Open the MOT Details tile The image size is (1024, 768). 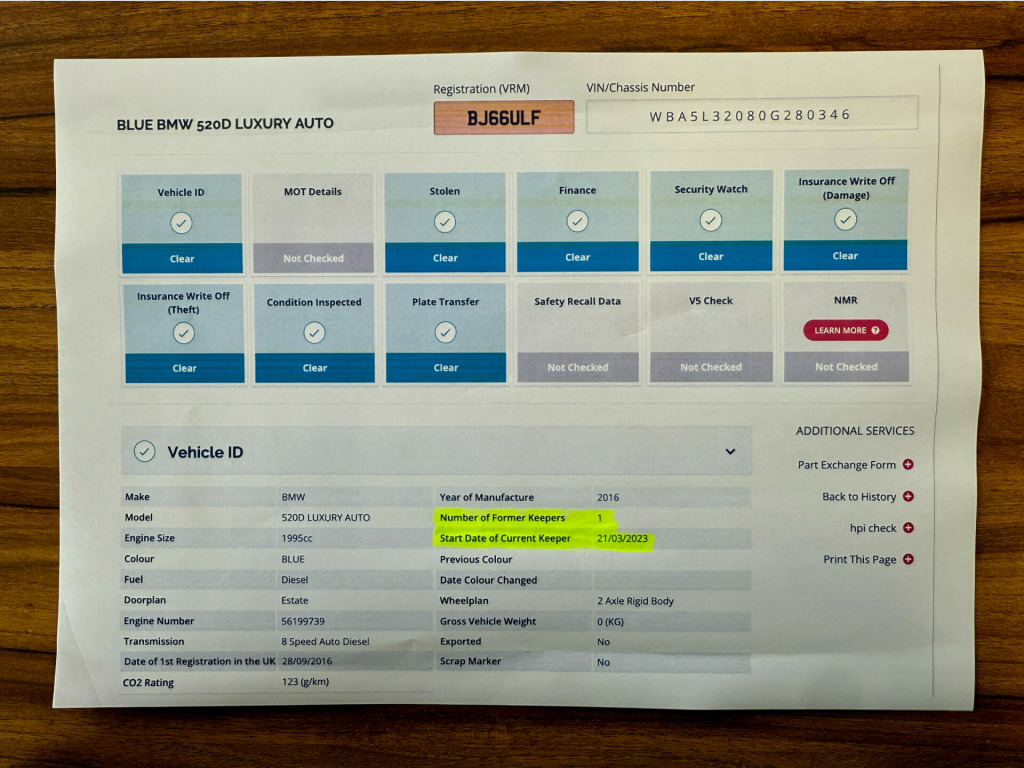pyautogui.click(x=313, y=222)
